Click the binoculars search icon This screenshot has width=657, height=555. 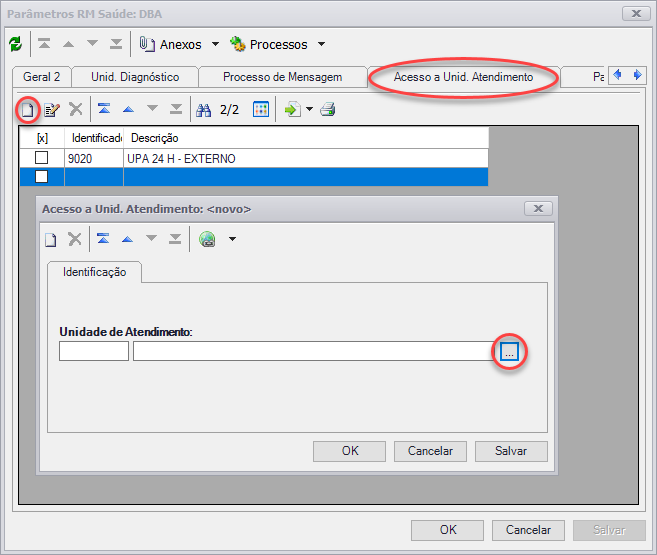204,110
